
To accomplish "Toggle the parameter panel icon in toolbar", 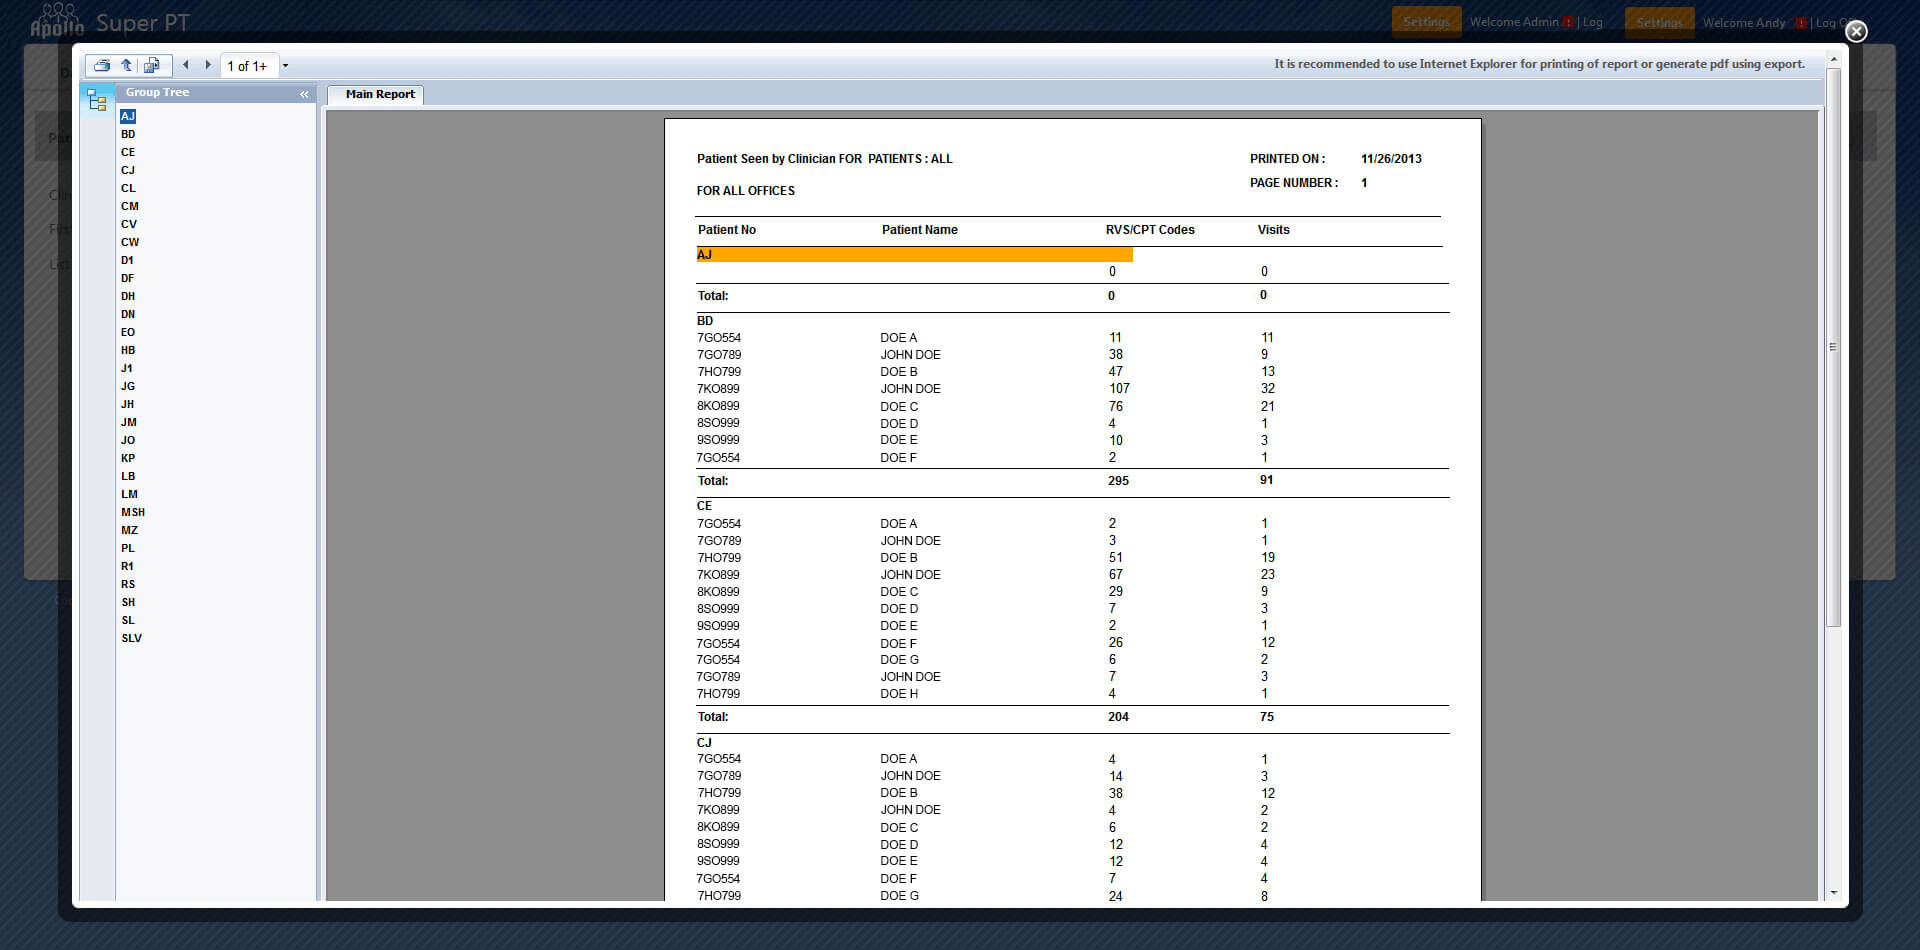I will [x=152, y=65].
